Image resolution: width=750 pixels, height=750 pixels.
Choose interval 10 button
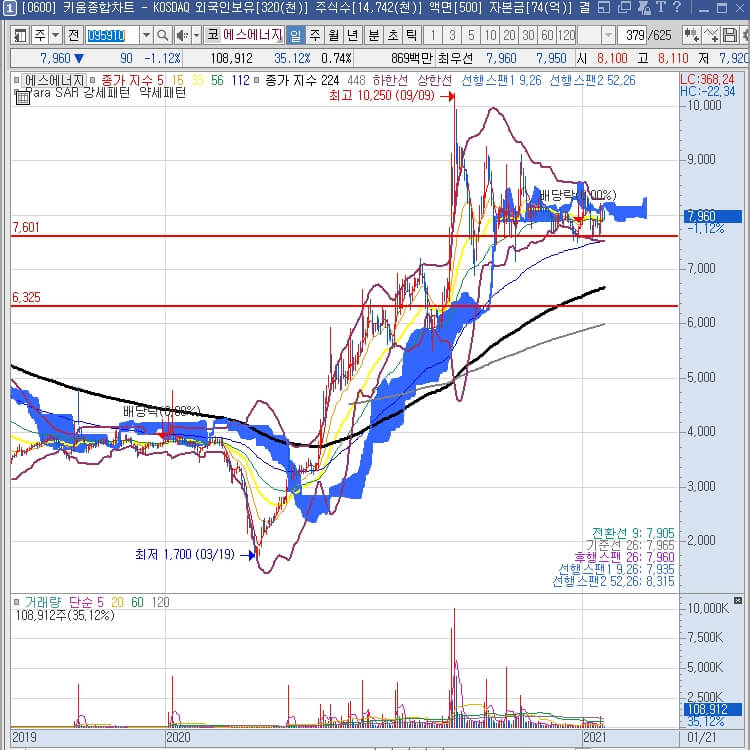pyautogui.click(x=490, y=35)
